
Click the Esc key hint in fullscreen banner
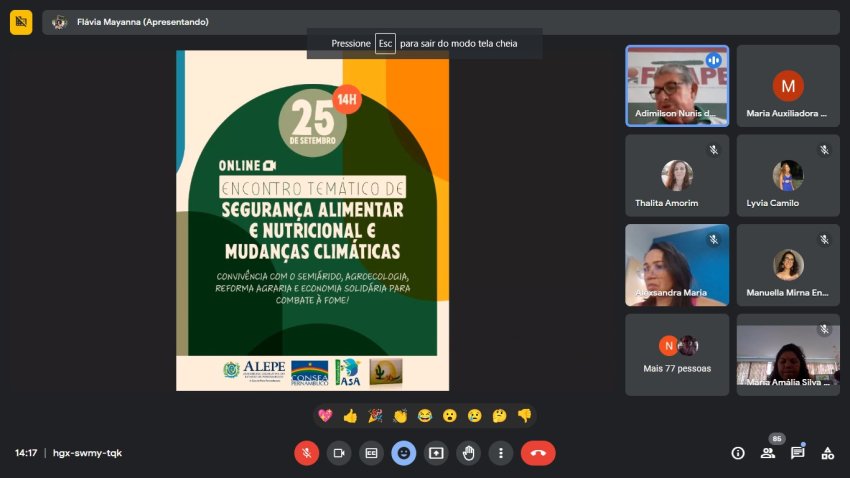385,44
